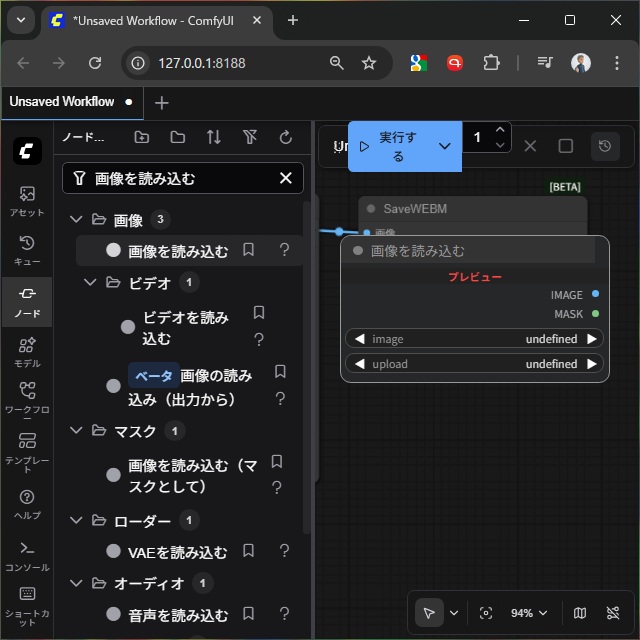Select the 音声を読み込む node in the list
640x640 pixels.
tap(178, 615)
